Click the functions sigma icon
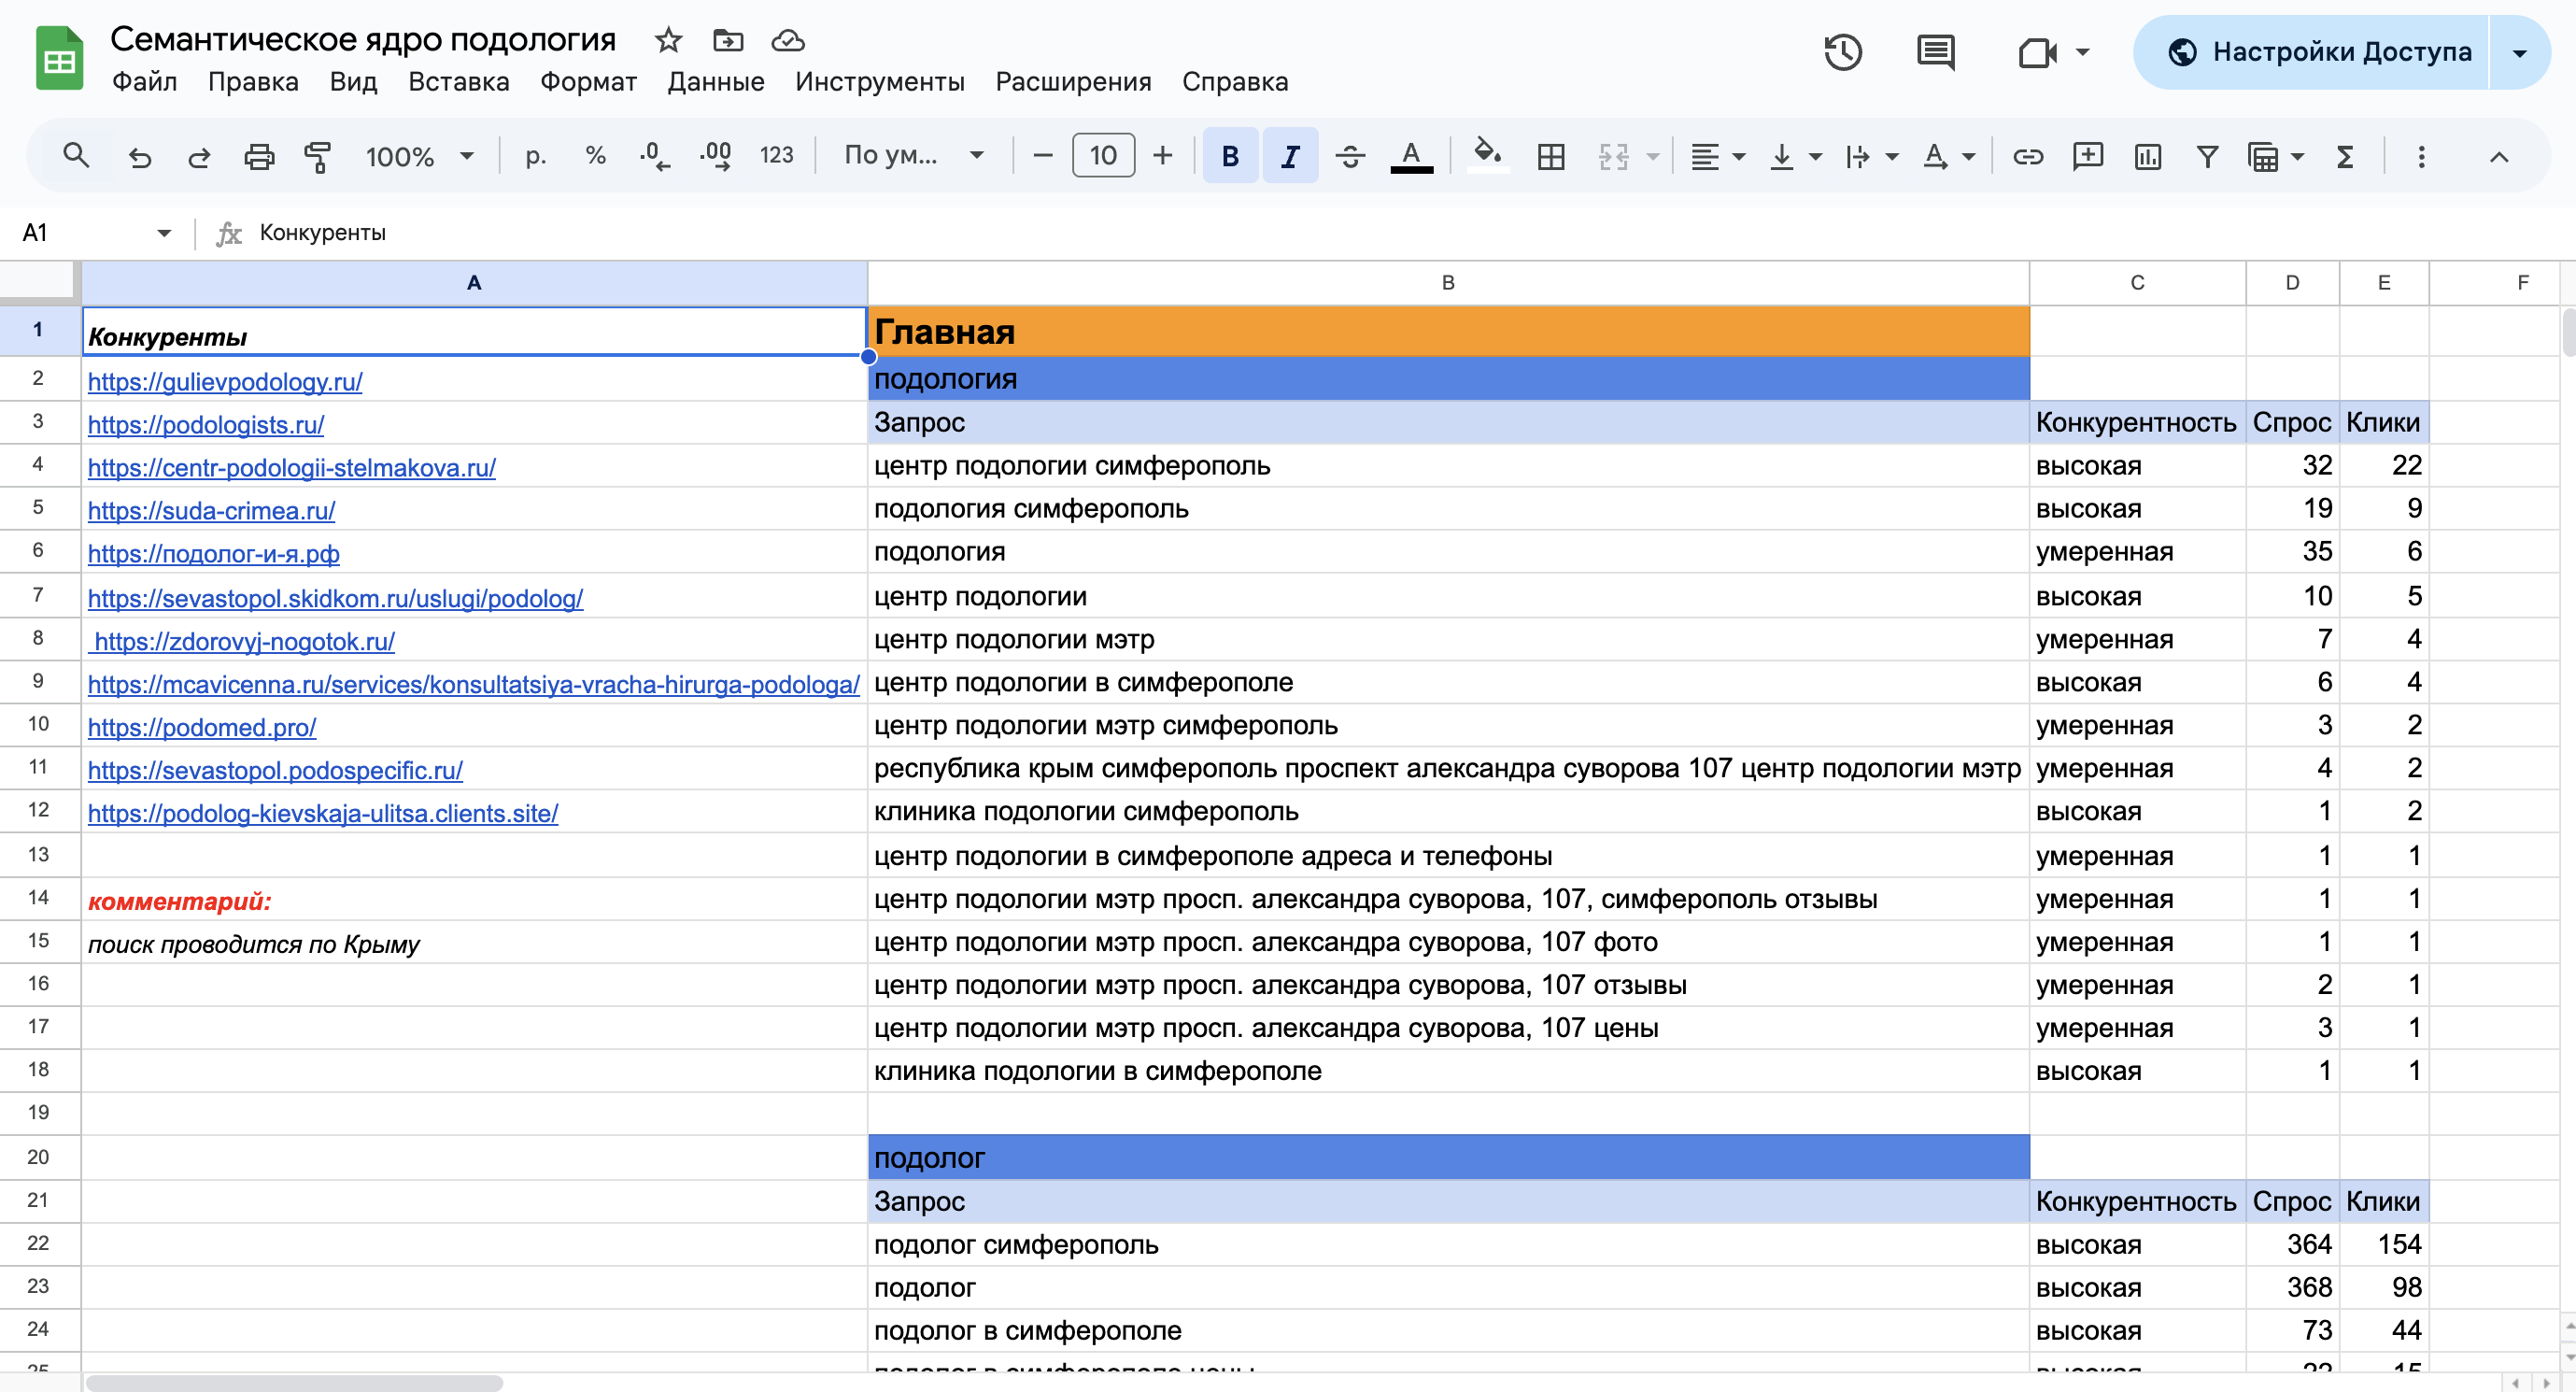Image resolution: width=2576 pixels, height=1392 pixels. click(x=2345, y=157)
